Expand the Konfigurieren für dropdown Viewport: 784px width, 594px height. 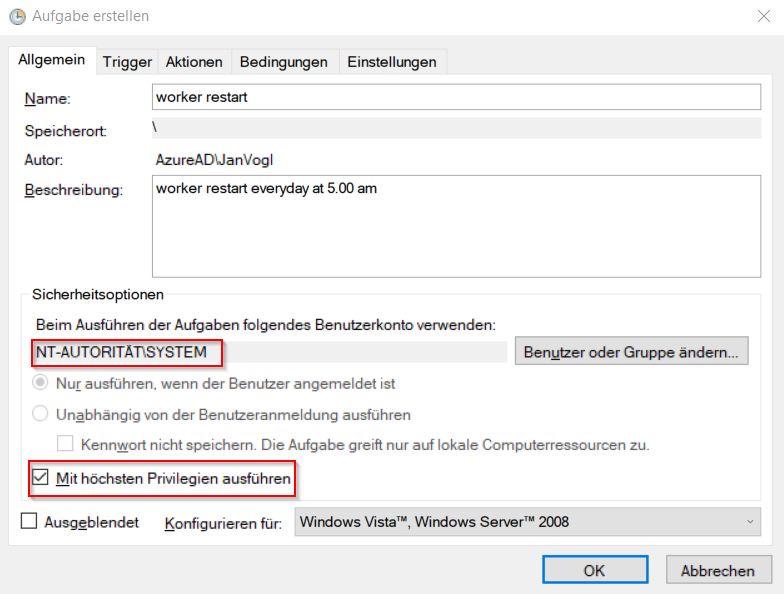528,521
